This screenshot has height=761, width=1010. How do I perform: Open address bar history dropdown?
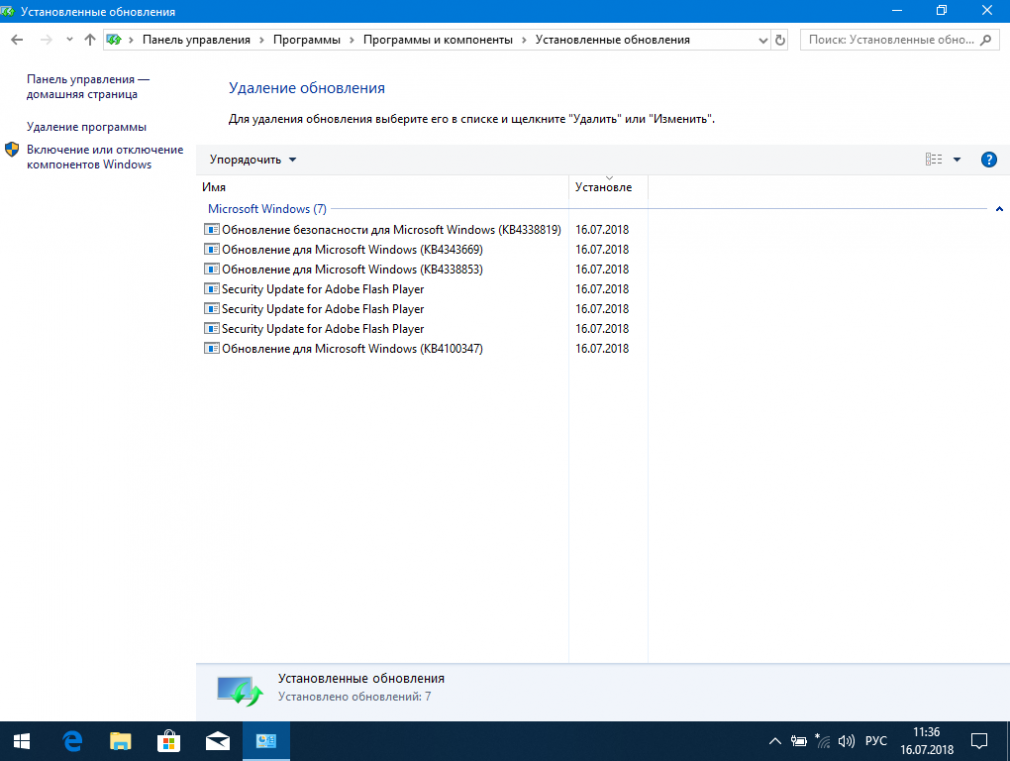click(x=763, y=40)
